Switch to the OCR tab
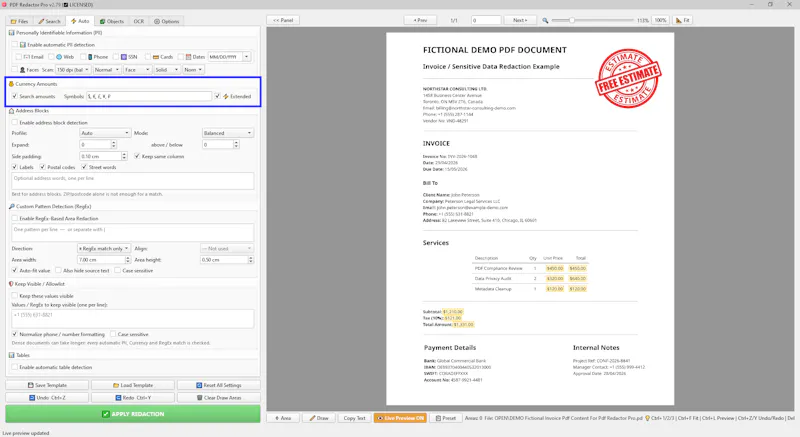The height and width of the screenshot is (437, 800). [139, 21]
